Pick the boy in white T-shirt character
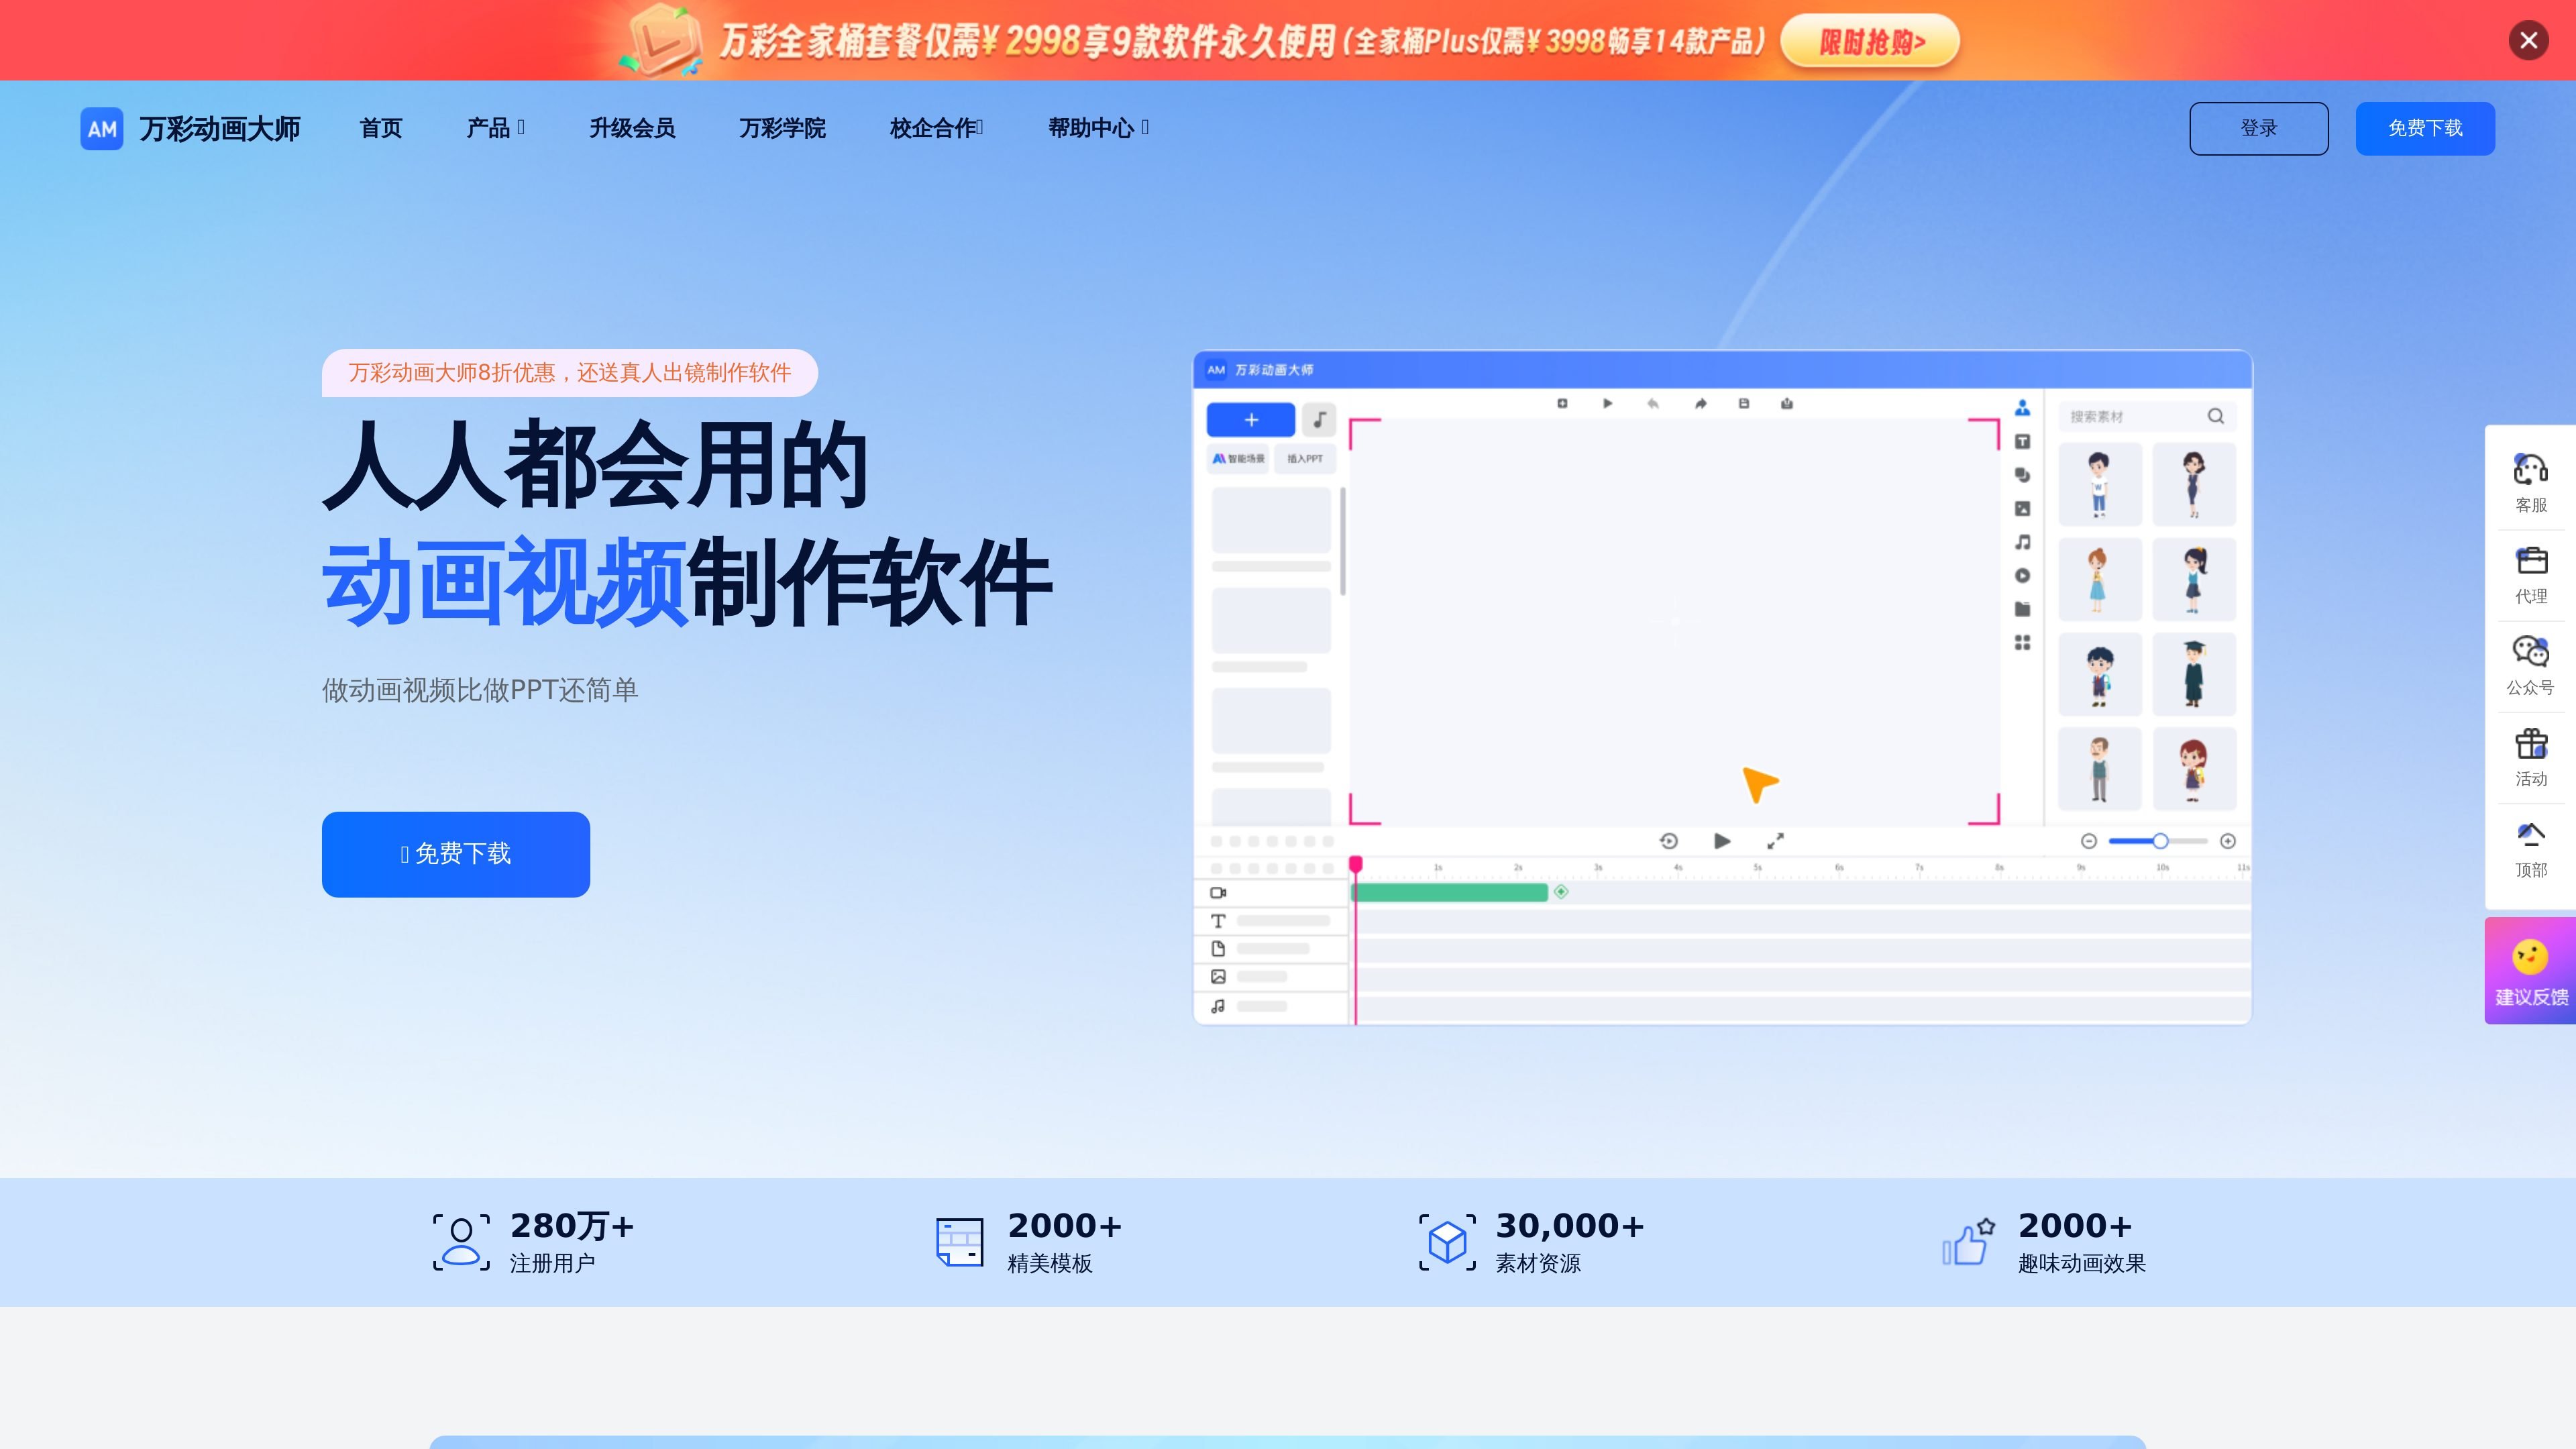2576x1449 pixels. (x=2099, y=485)
